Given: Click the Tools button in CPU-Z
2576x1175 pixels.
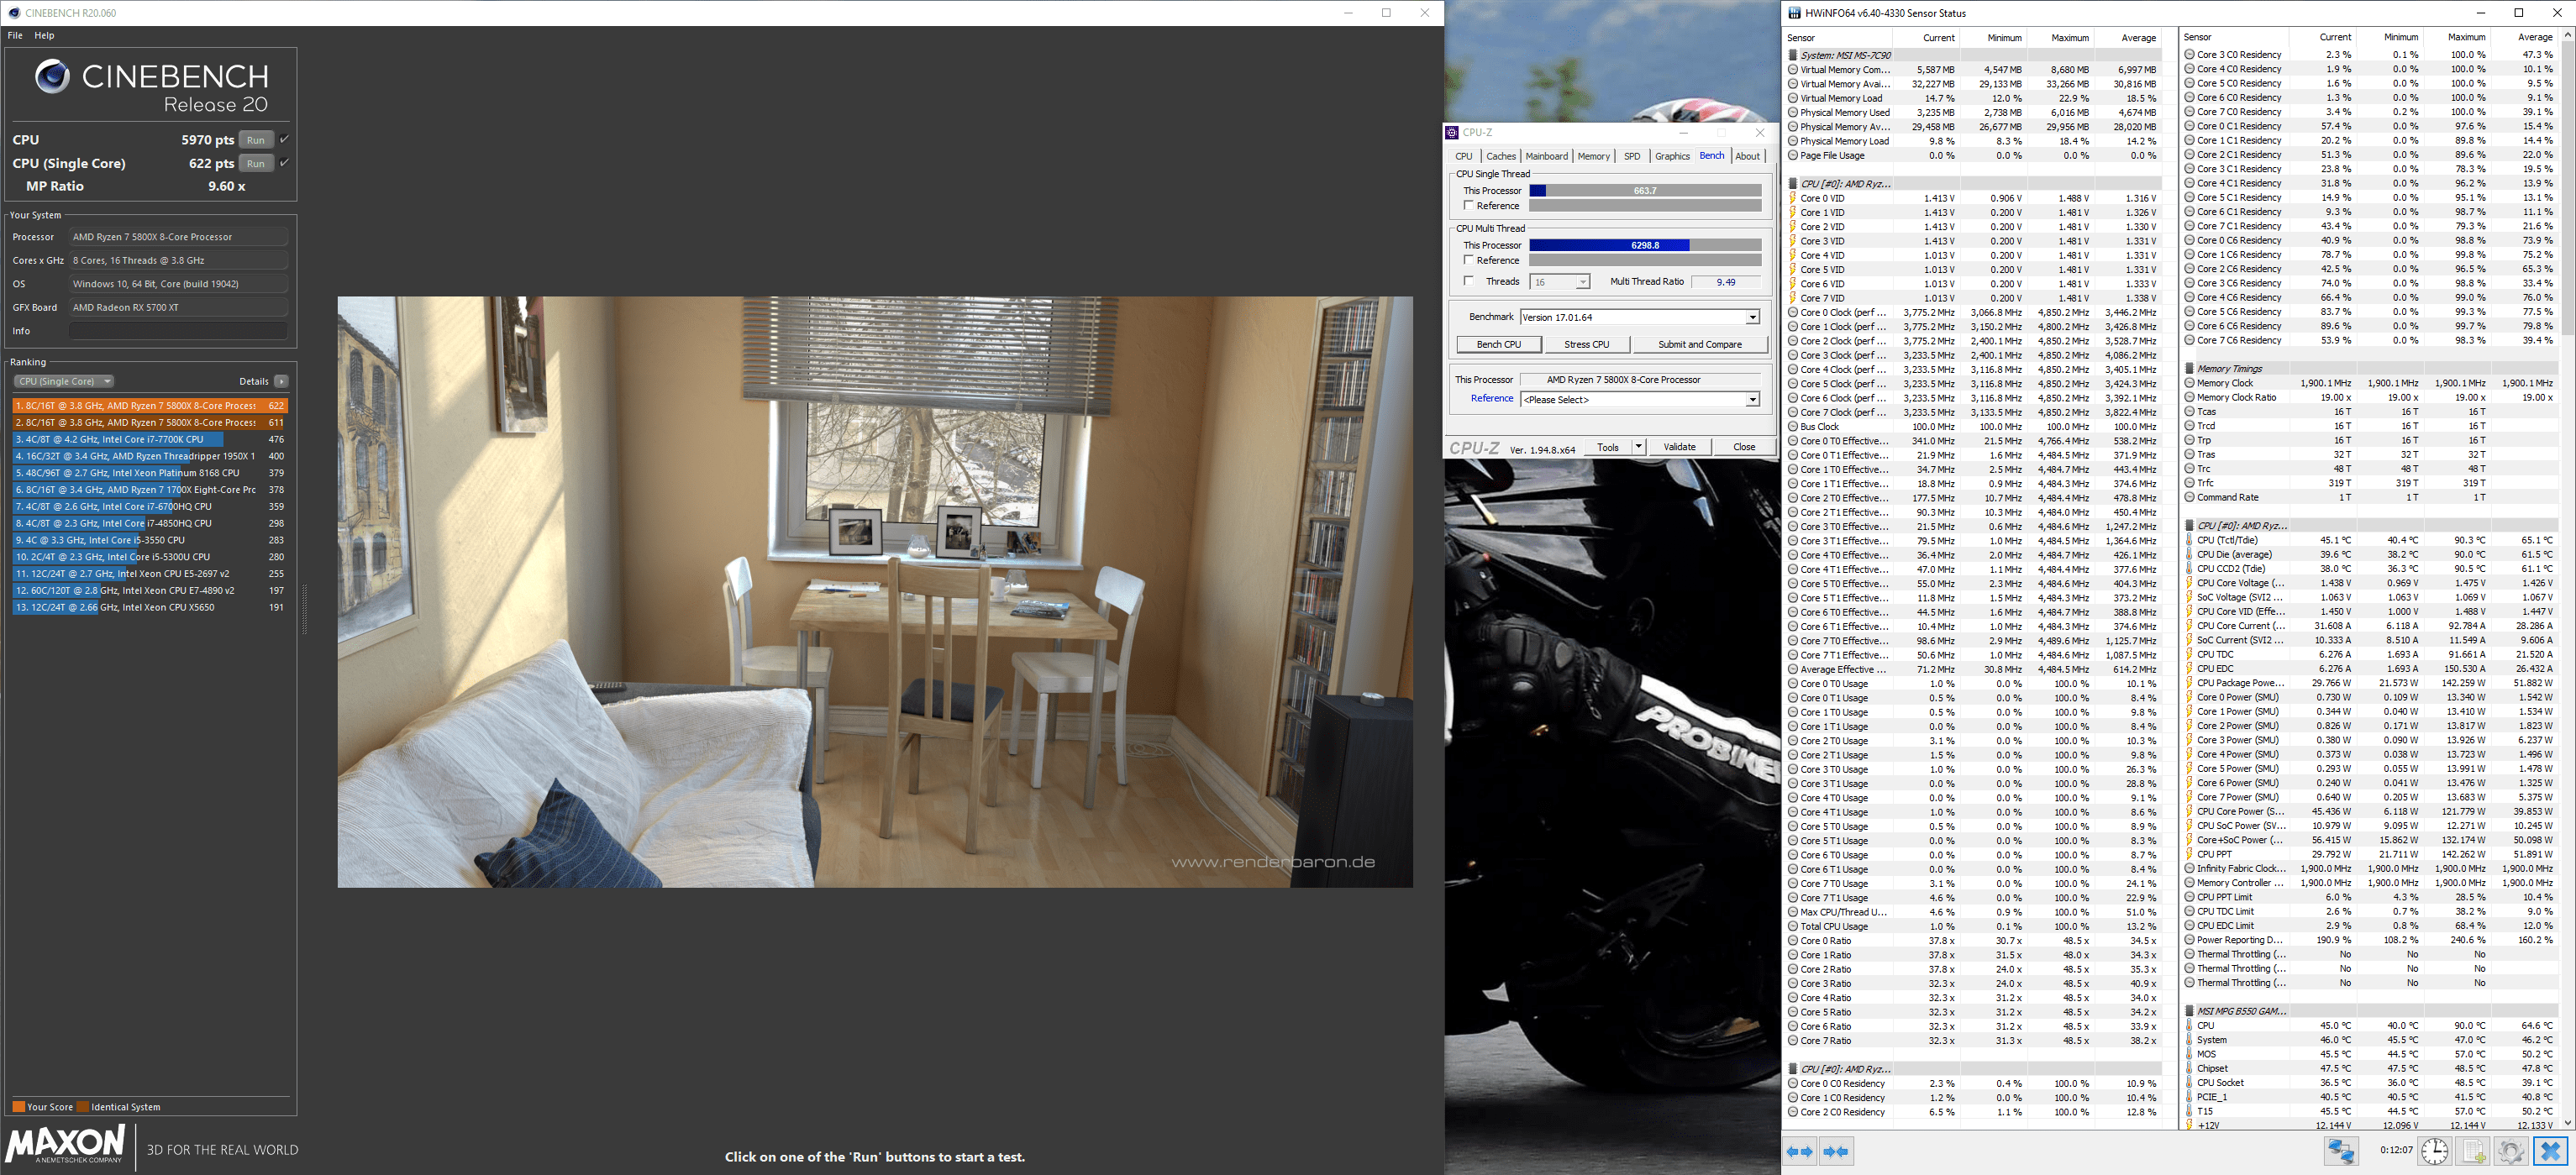Looking at the screenshot, I should [1608, 447].
